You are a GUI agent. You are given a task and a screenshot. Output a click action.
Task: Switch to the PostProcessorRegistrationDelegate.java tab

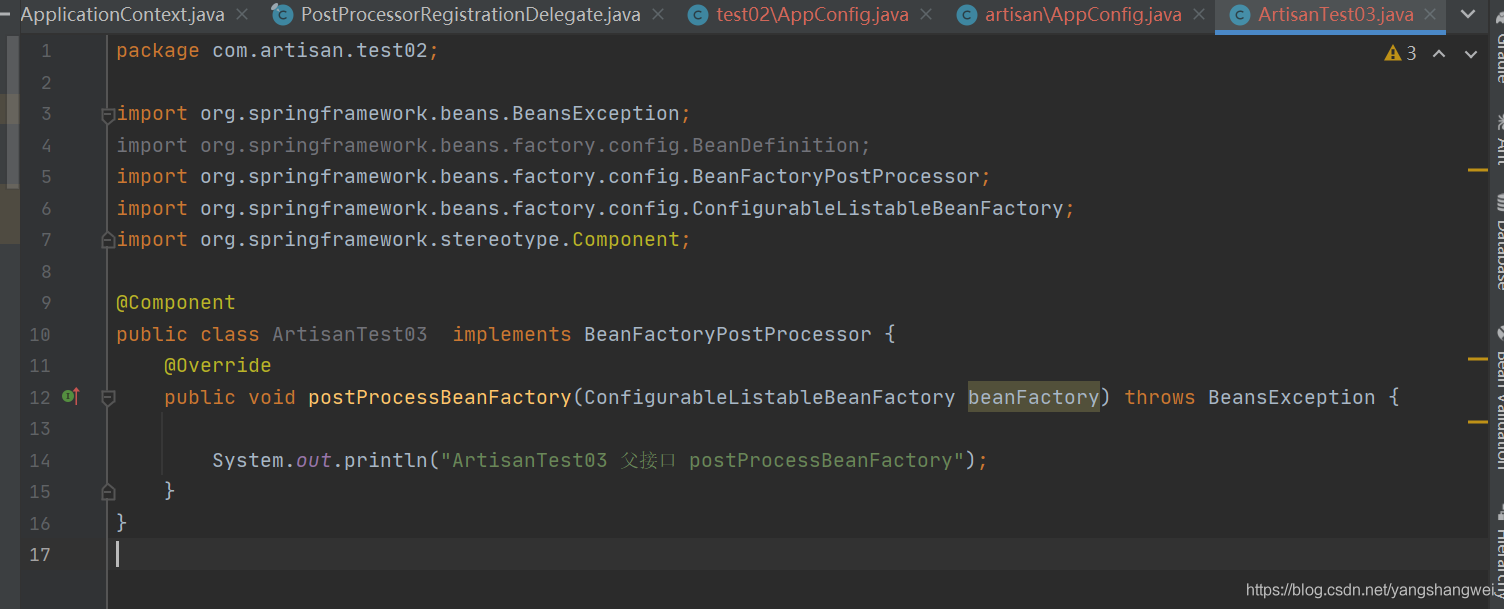click(470, 15)
